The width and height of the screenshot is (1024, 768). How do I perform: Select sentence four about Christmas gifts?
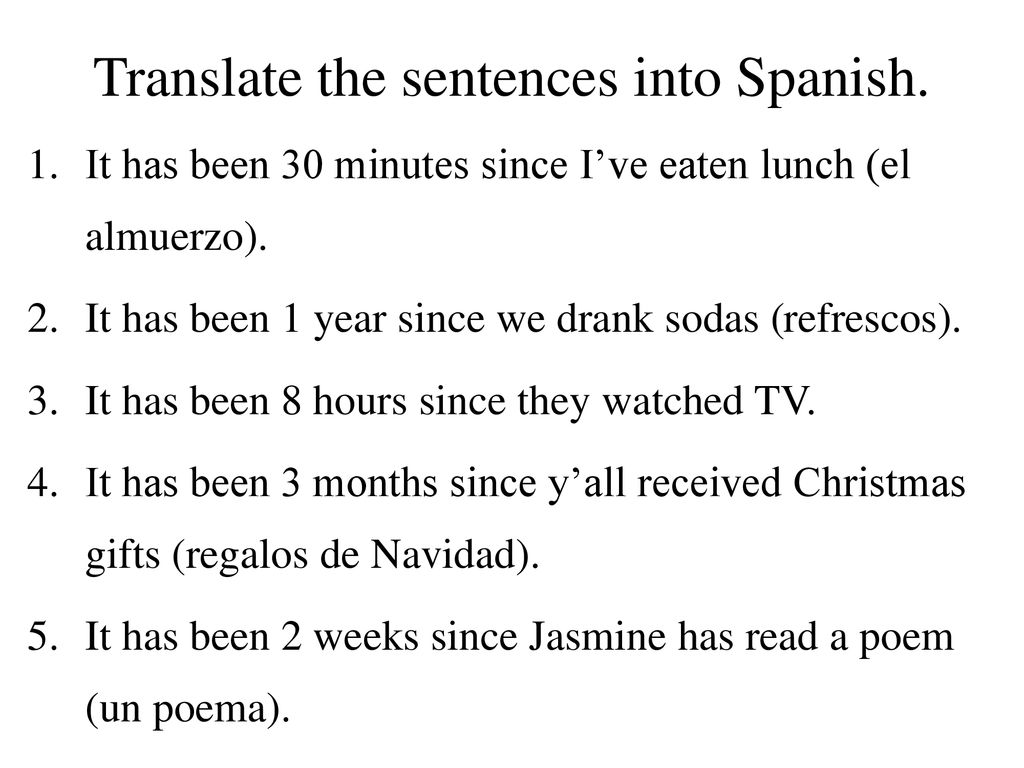click(525, 519)
